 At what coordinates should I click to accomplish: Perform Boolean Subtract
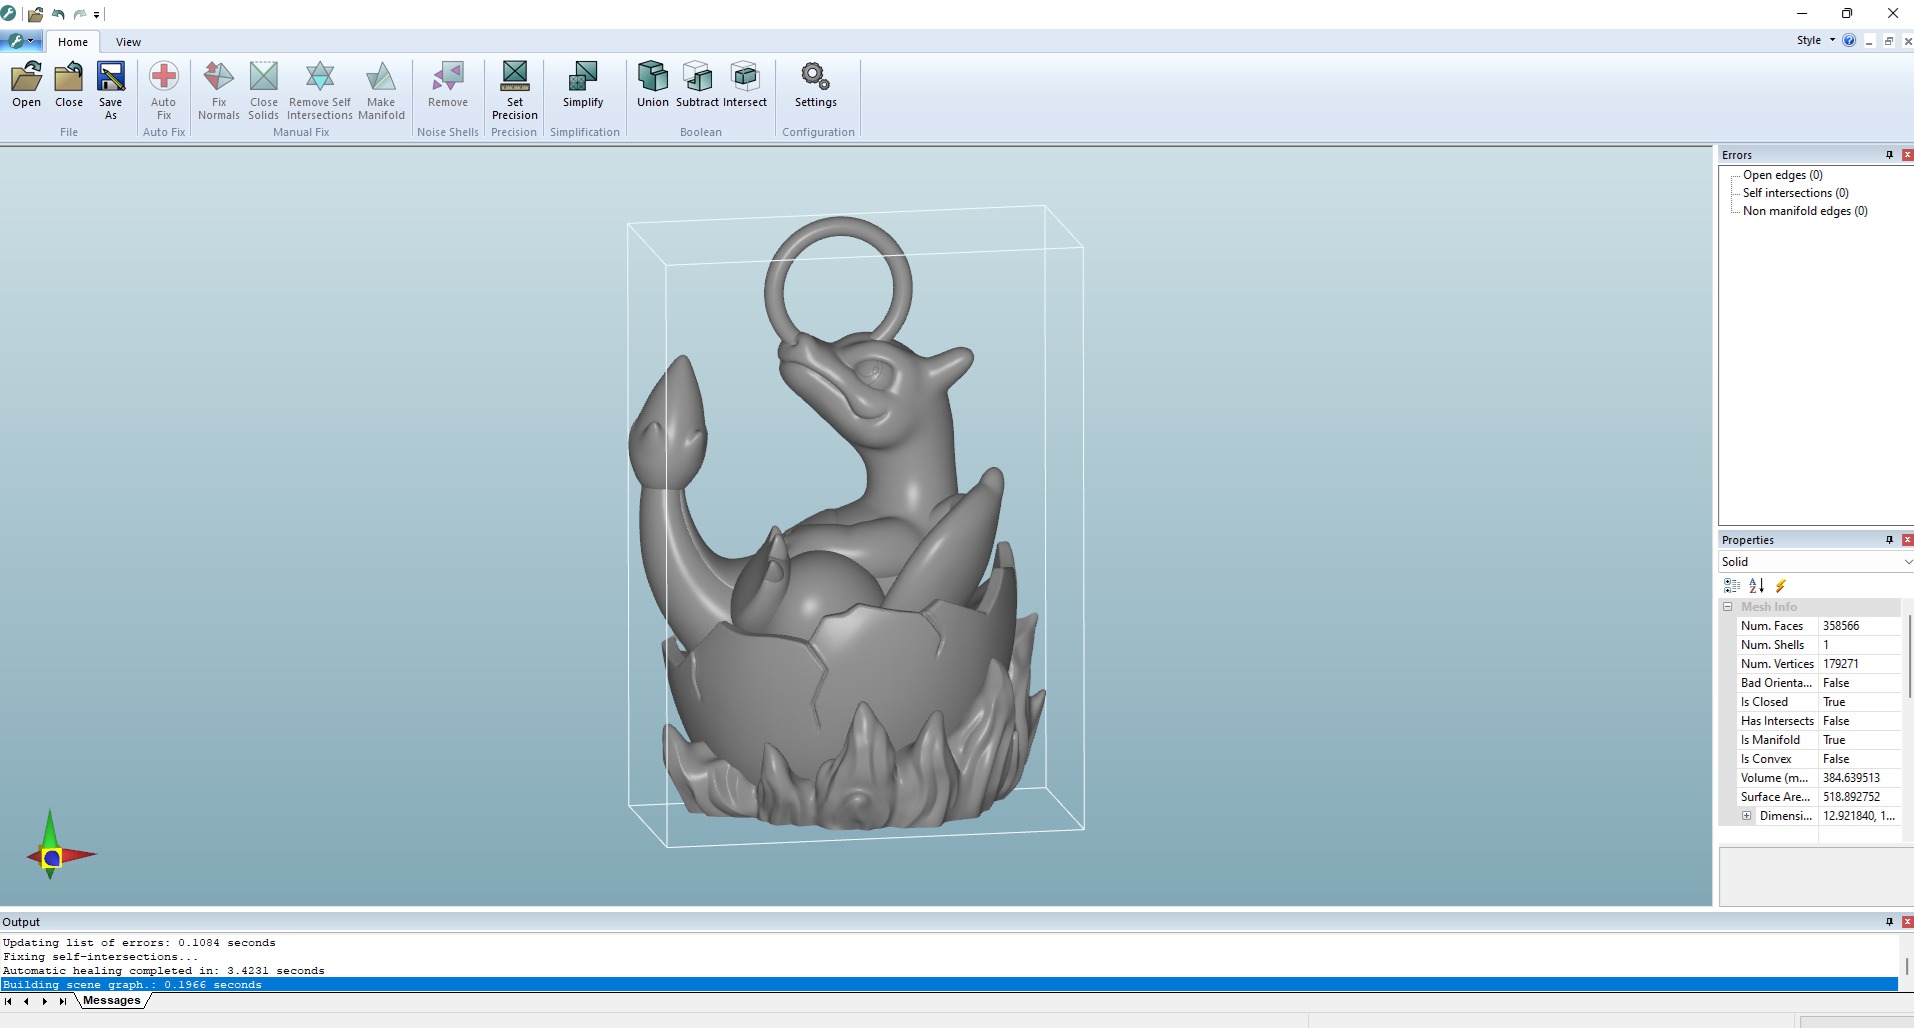[697, 85]
